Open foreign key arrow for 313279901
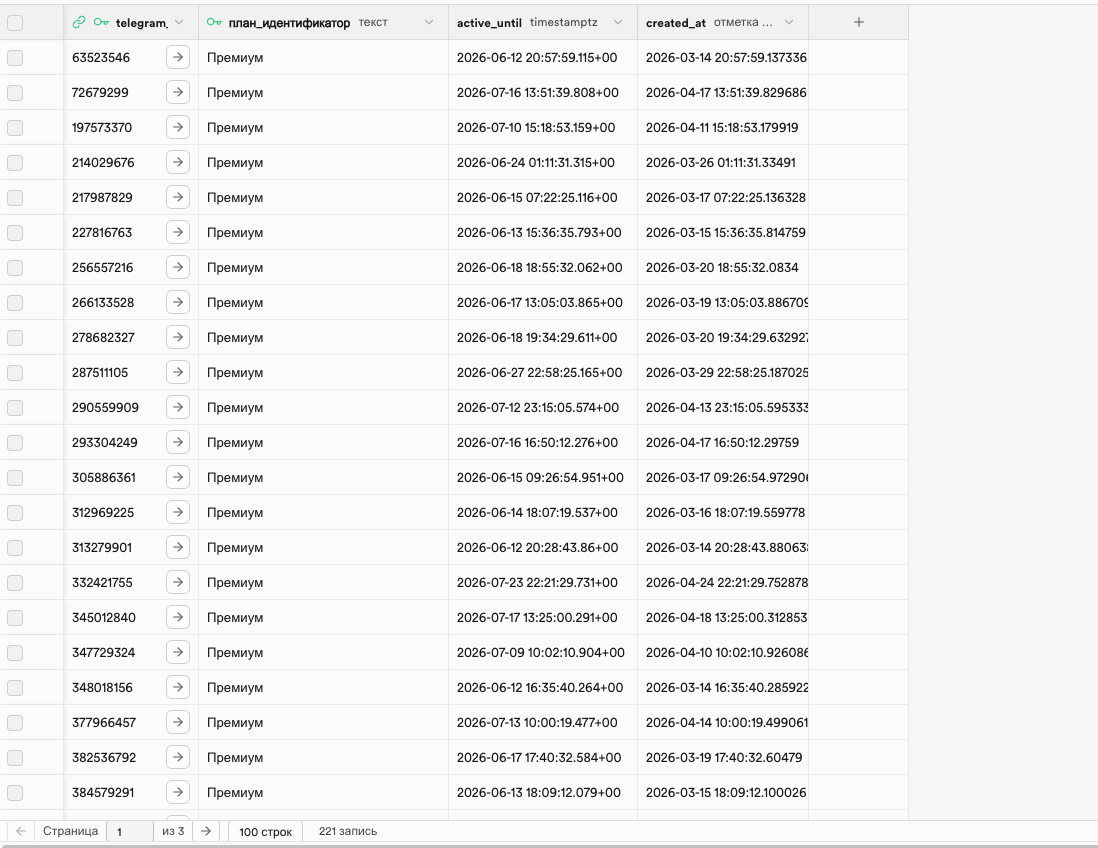Viewport: 1098px width, 848px height. coord(178,547)
